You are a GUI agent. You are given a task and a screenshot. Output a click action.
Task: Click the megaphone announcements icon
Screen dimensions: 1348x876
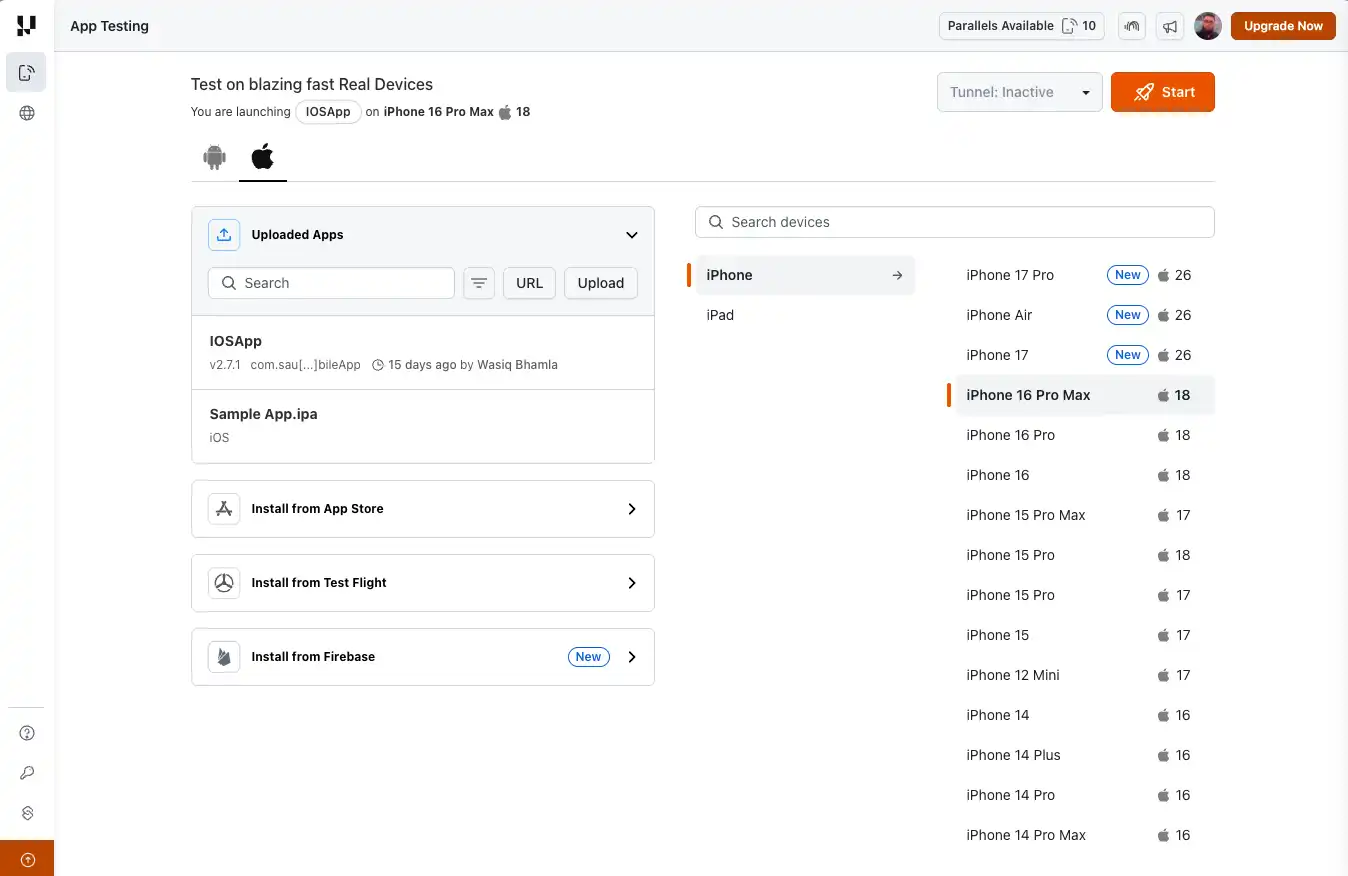coord(1170,26)
